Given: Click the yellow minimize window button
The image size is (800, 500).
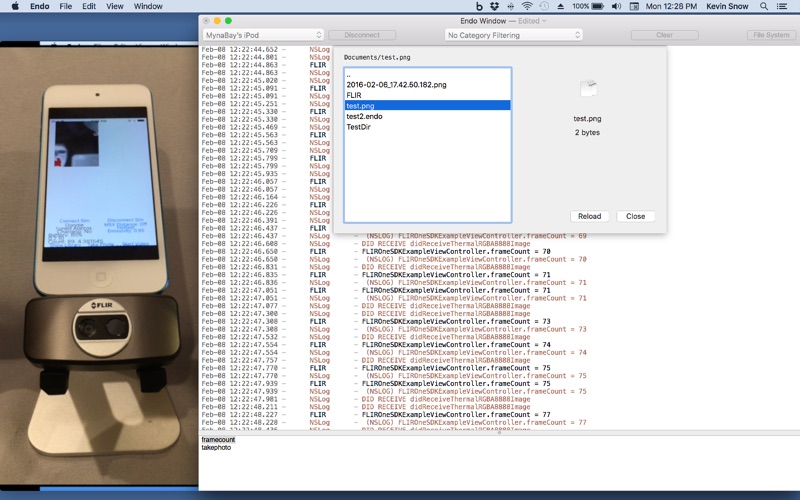Looking at the screenshot, I should click(217, 21).
